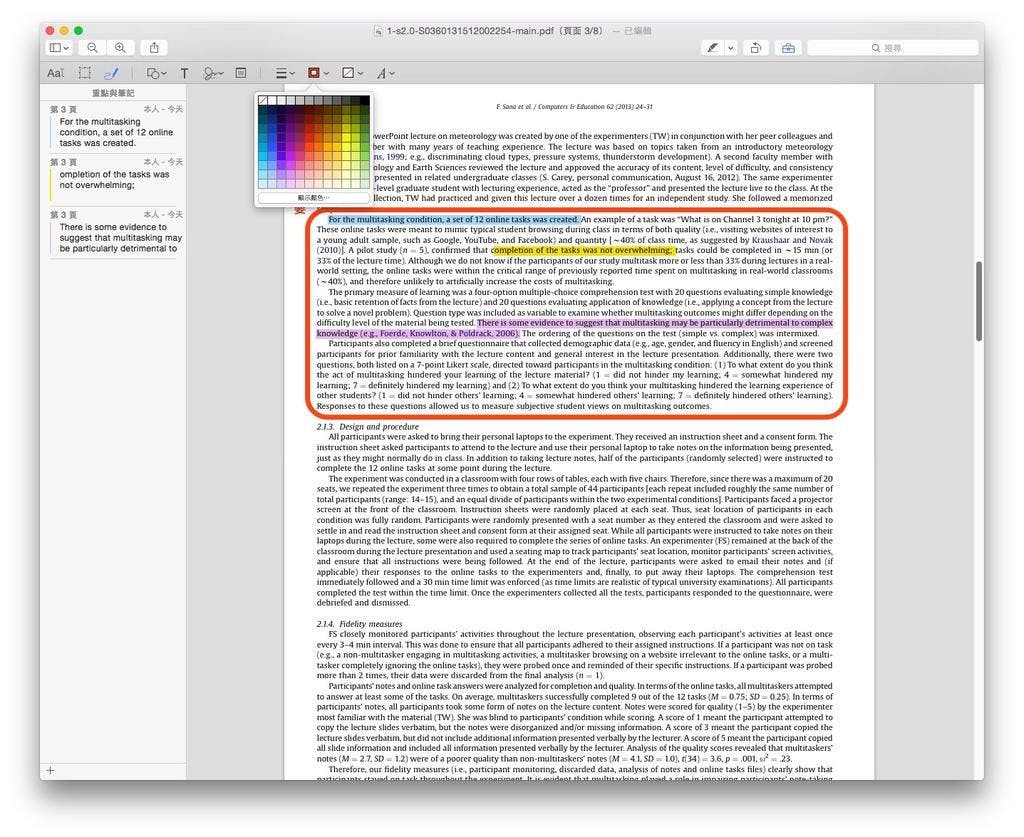Open the sidebar view mode dropdown
The height and width of the screenshot is (837, 1024).
59,48
